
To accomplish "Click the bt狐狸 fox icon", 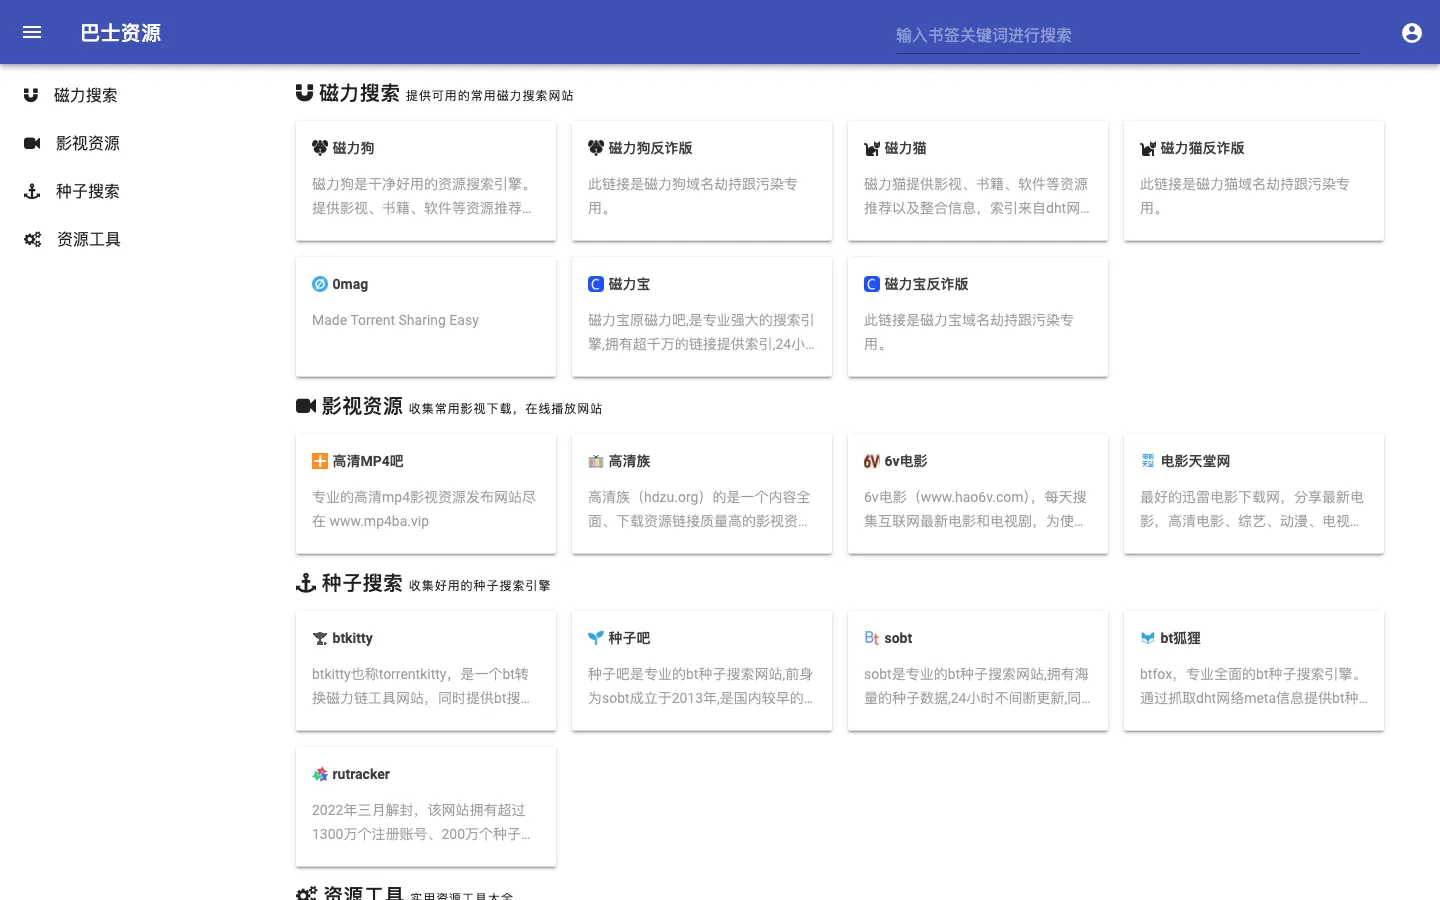I will pos(1148,638).
